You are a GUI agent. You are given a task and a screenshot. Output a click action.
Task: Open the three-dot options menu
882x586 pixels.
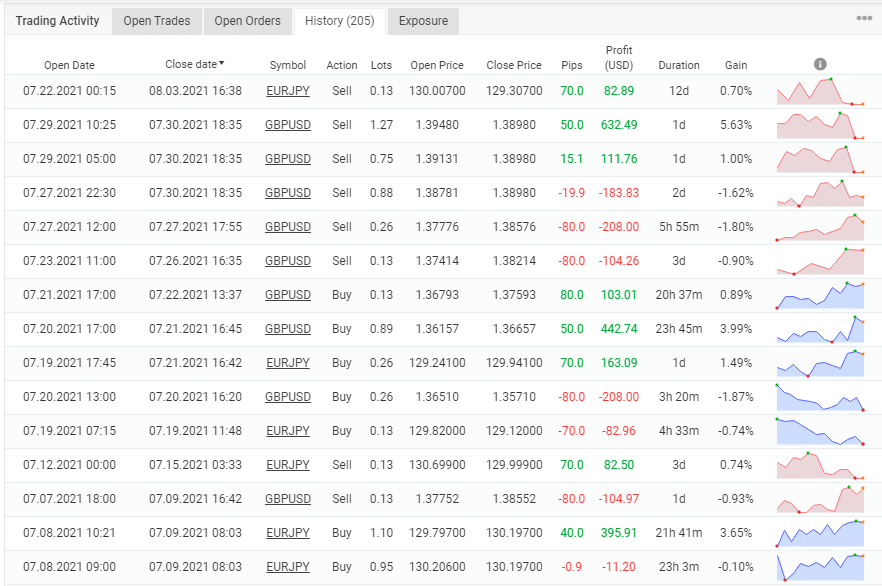864,18
